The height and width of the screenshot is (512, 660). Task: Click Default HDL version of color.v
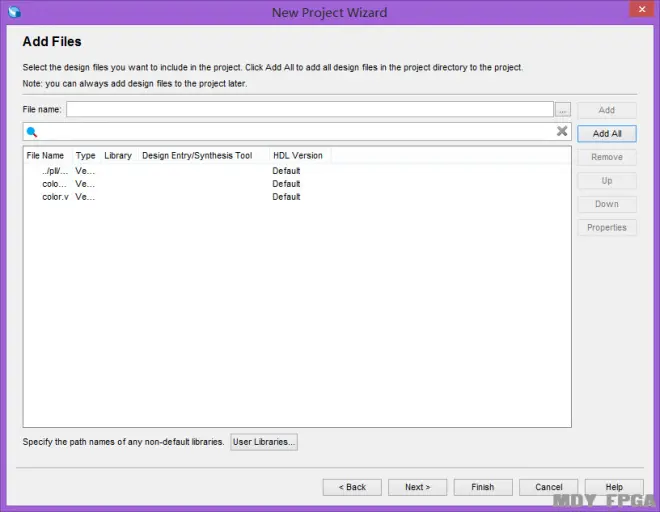[286, 197]
